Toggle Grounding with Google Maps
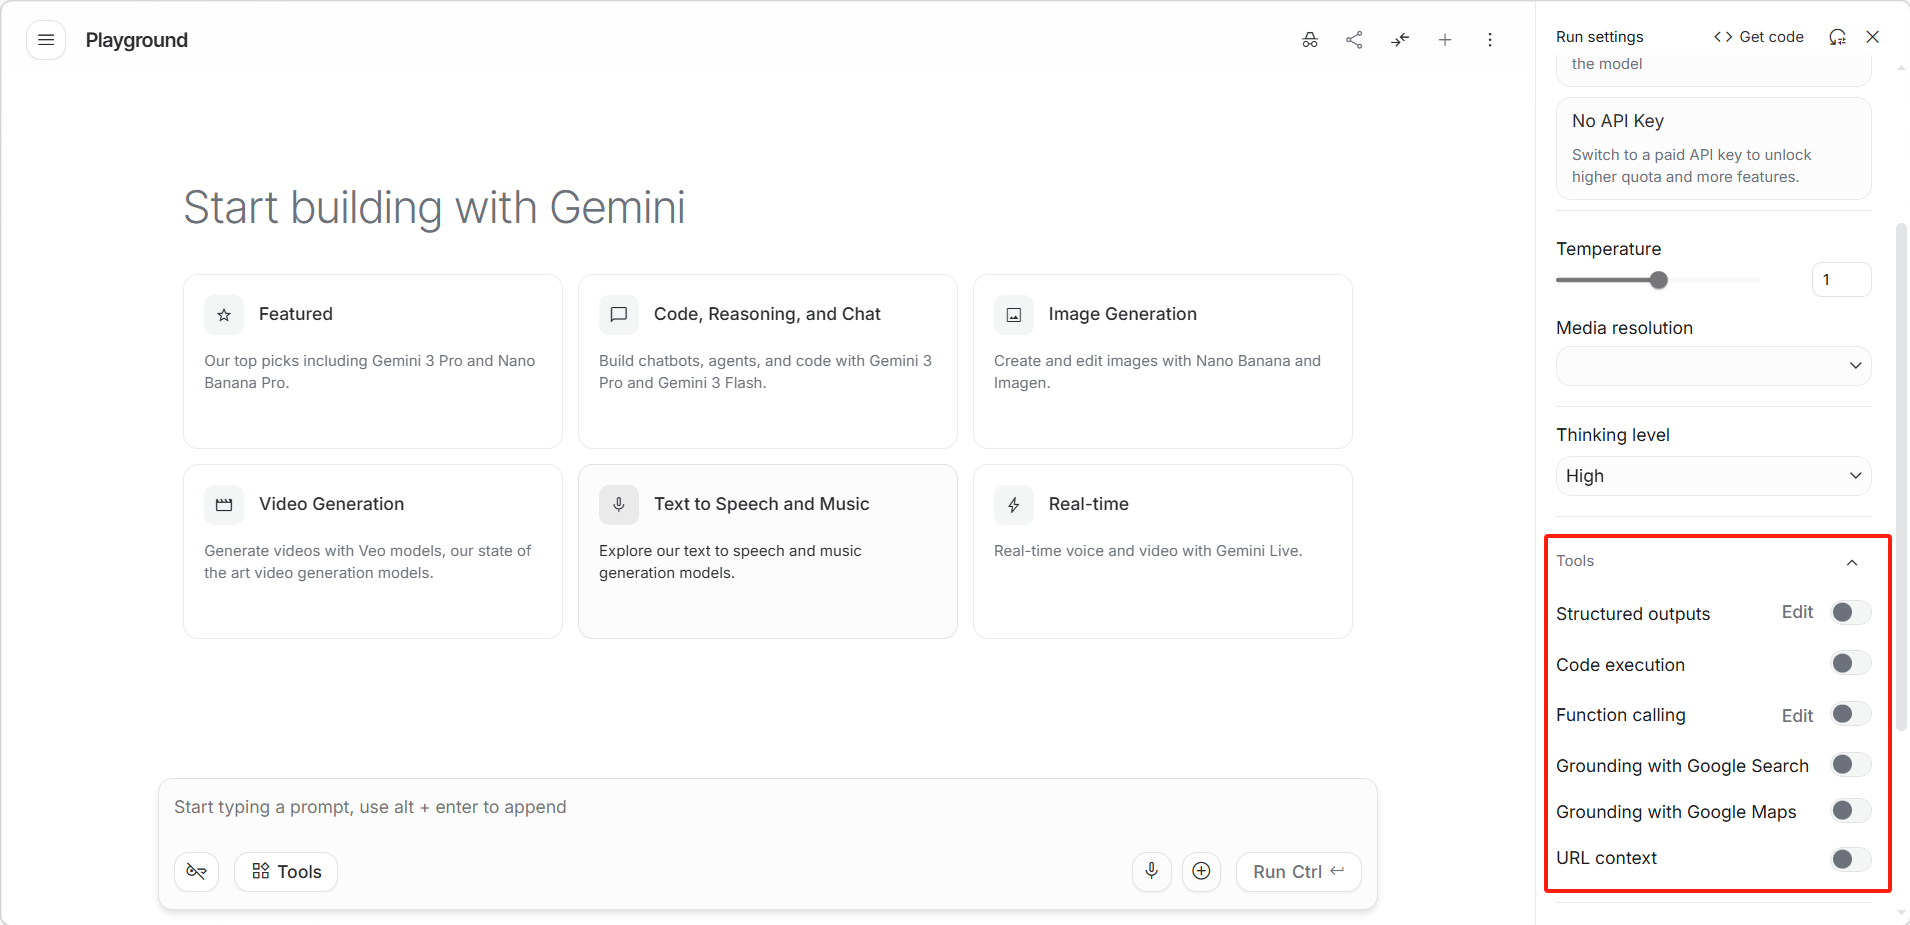 [x=1851, y=811]
